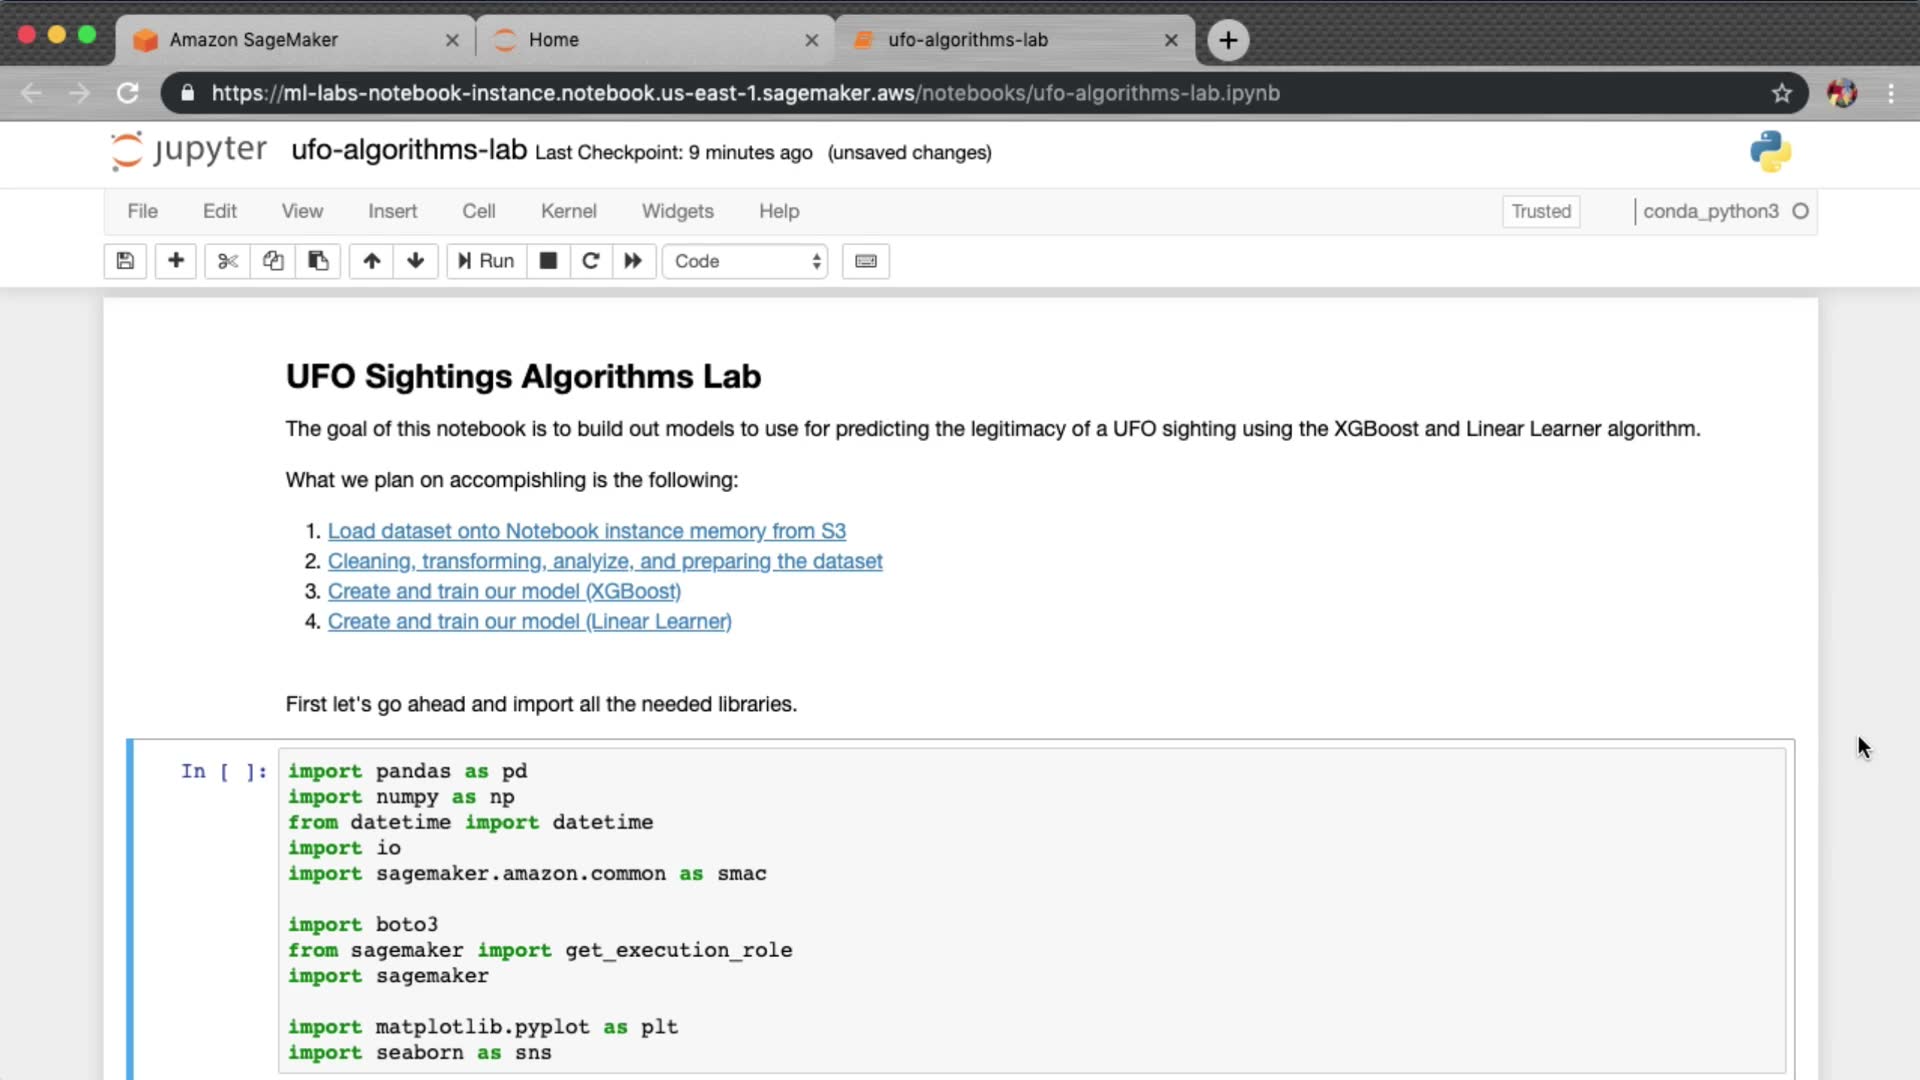
Task: Switch to the Amazon SageMaker tab
Action: (x=254, y=40)
